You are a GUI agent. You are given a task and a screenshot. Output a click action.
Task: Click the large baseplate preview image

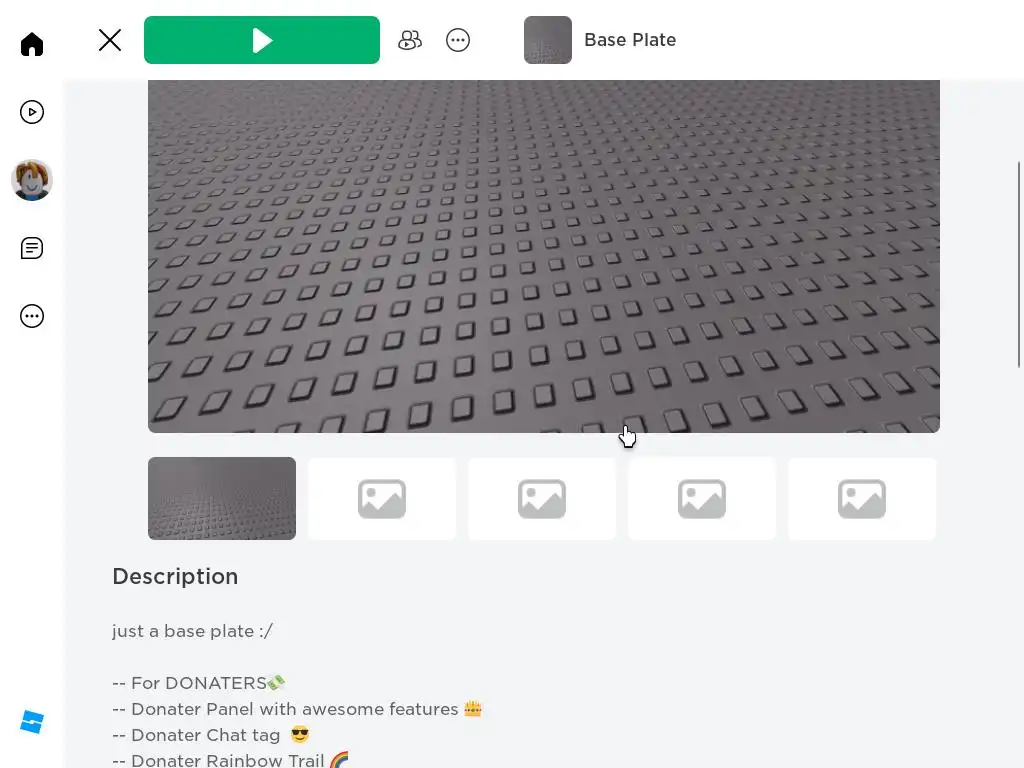tap(544, 256)
